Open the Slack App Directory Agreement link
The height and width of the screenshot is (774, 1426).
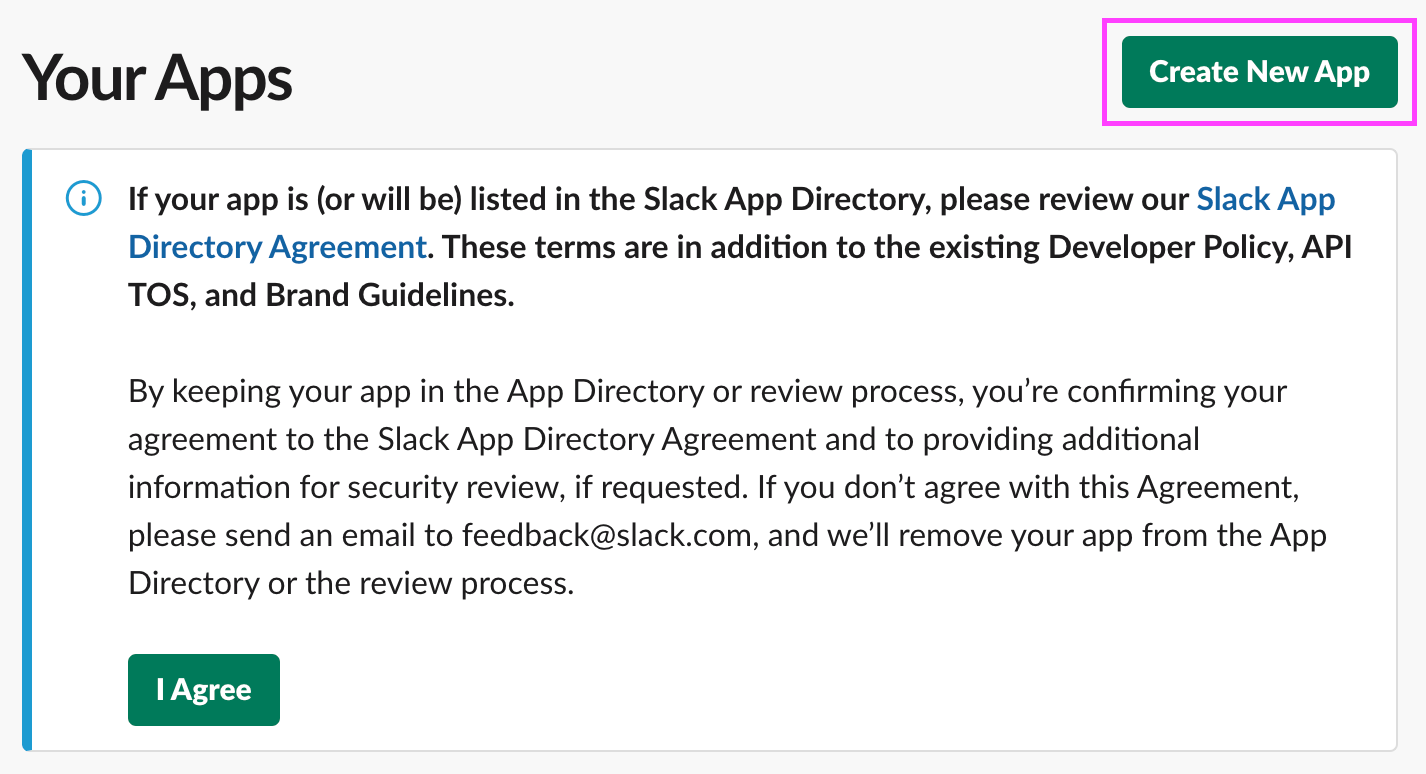(1265, 199)
